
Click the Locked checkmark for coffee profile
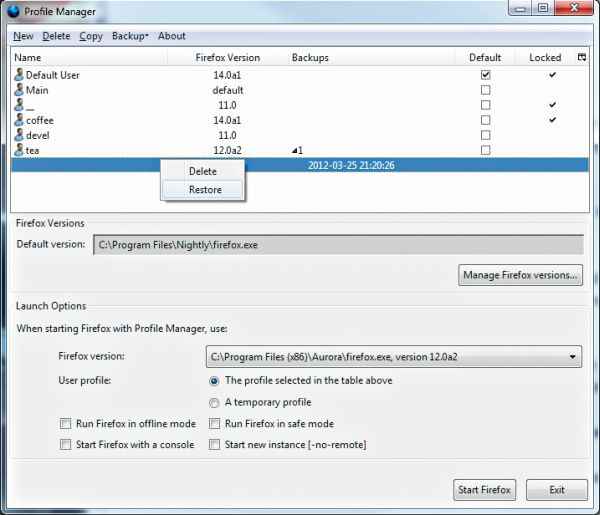(x=552, y=120)
